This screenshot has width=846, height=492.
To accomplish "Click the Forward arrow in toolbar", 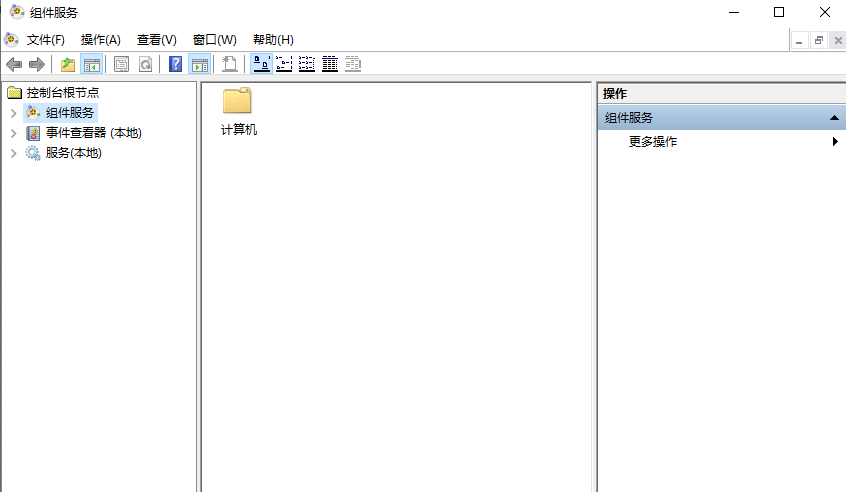I will click(37, 65).
